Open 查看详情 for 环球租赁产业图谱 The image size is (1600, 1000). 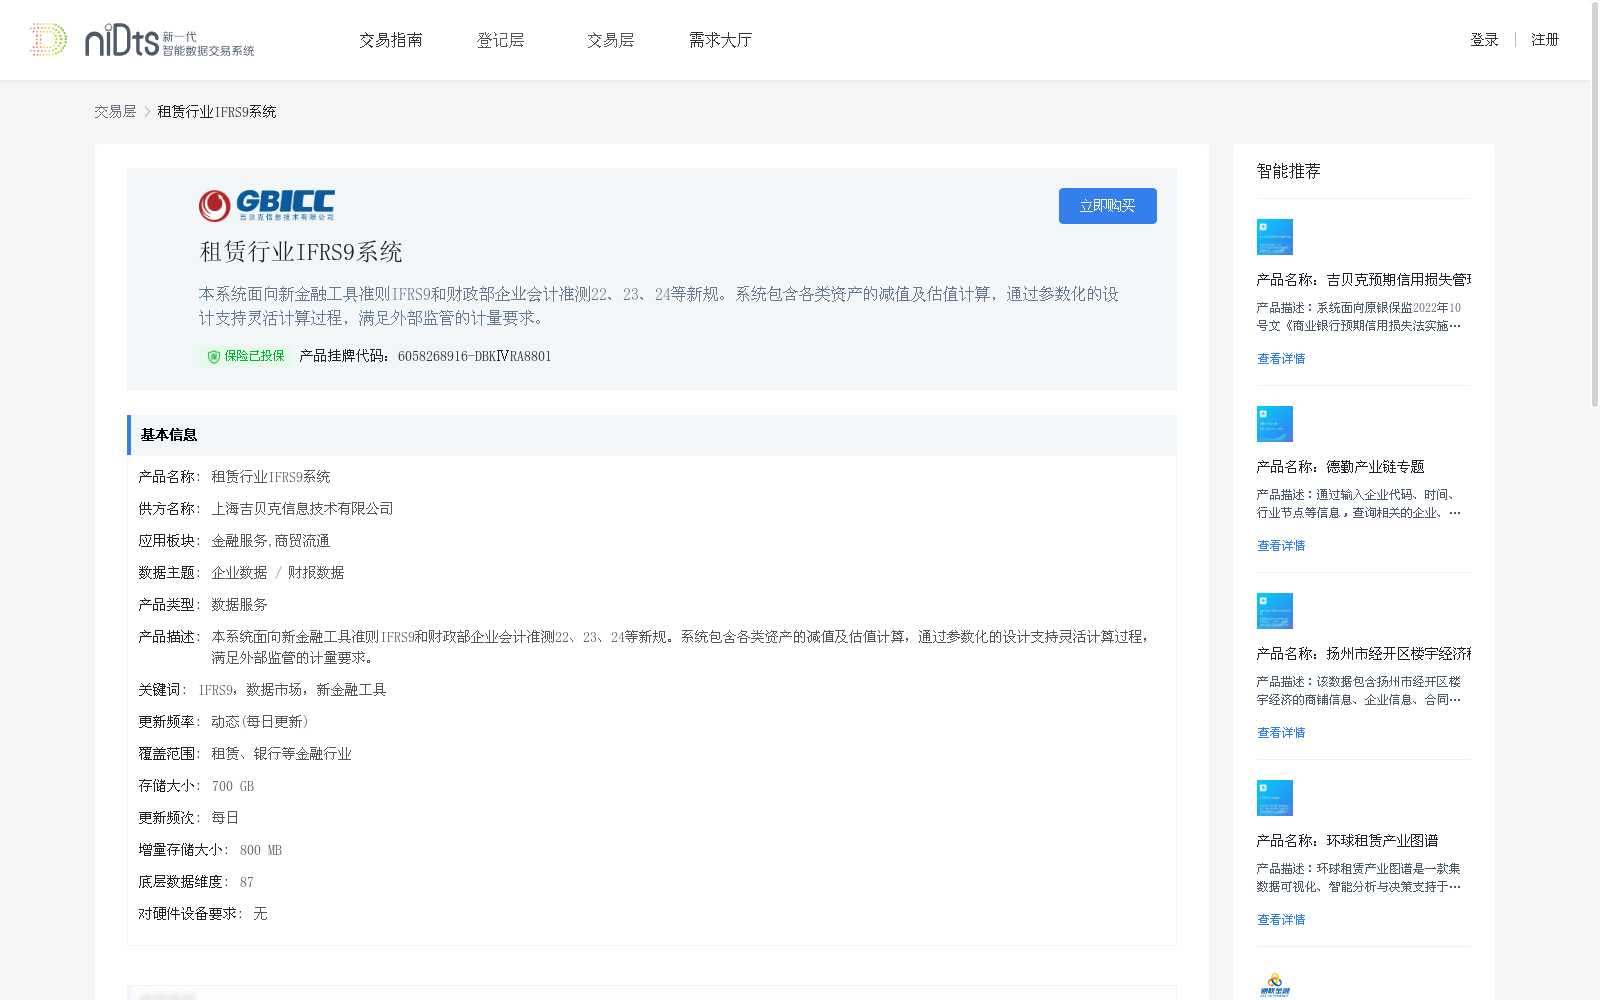[x=1281, y=920]
